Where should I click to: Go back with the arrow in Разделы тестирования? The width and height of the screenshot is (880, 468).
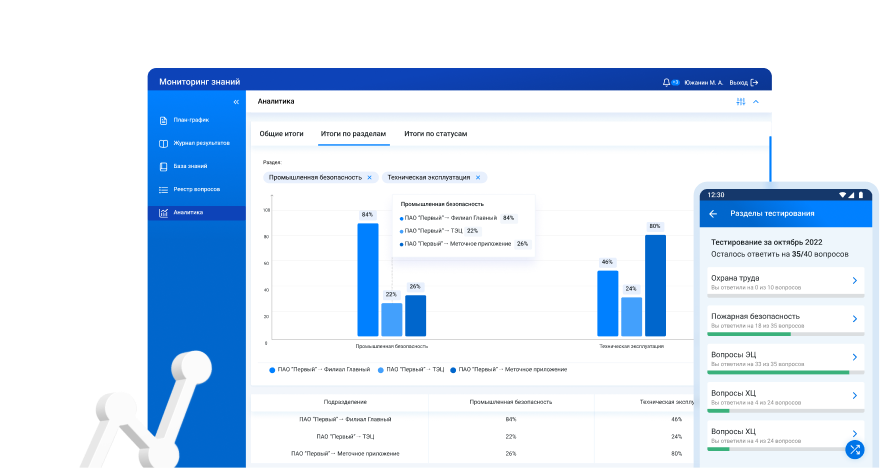(713, 214)
